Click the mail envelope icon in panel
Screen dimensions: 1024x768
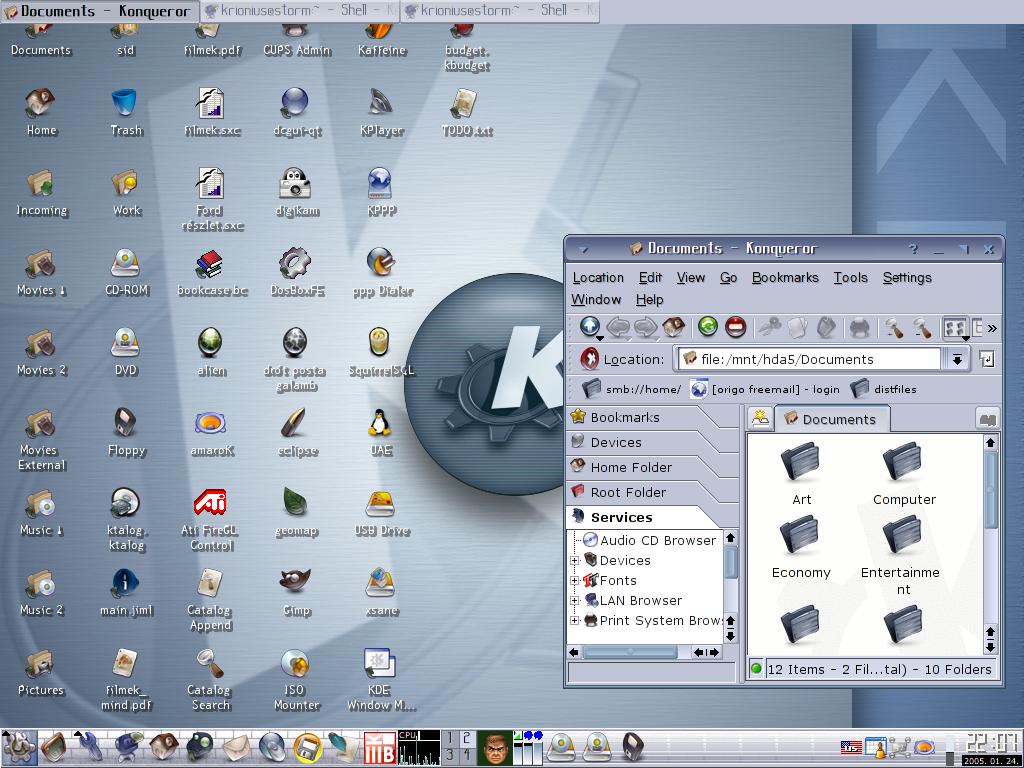coord(236,748)
